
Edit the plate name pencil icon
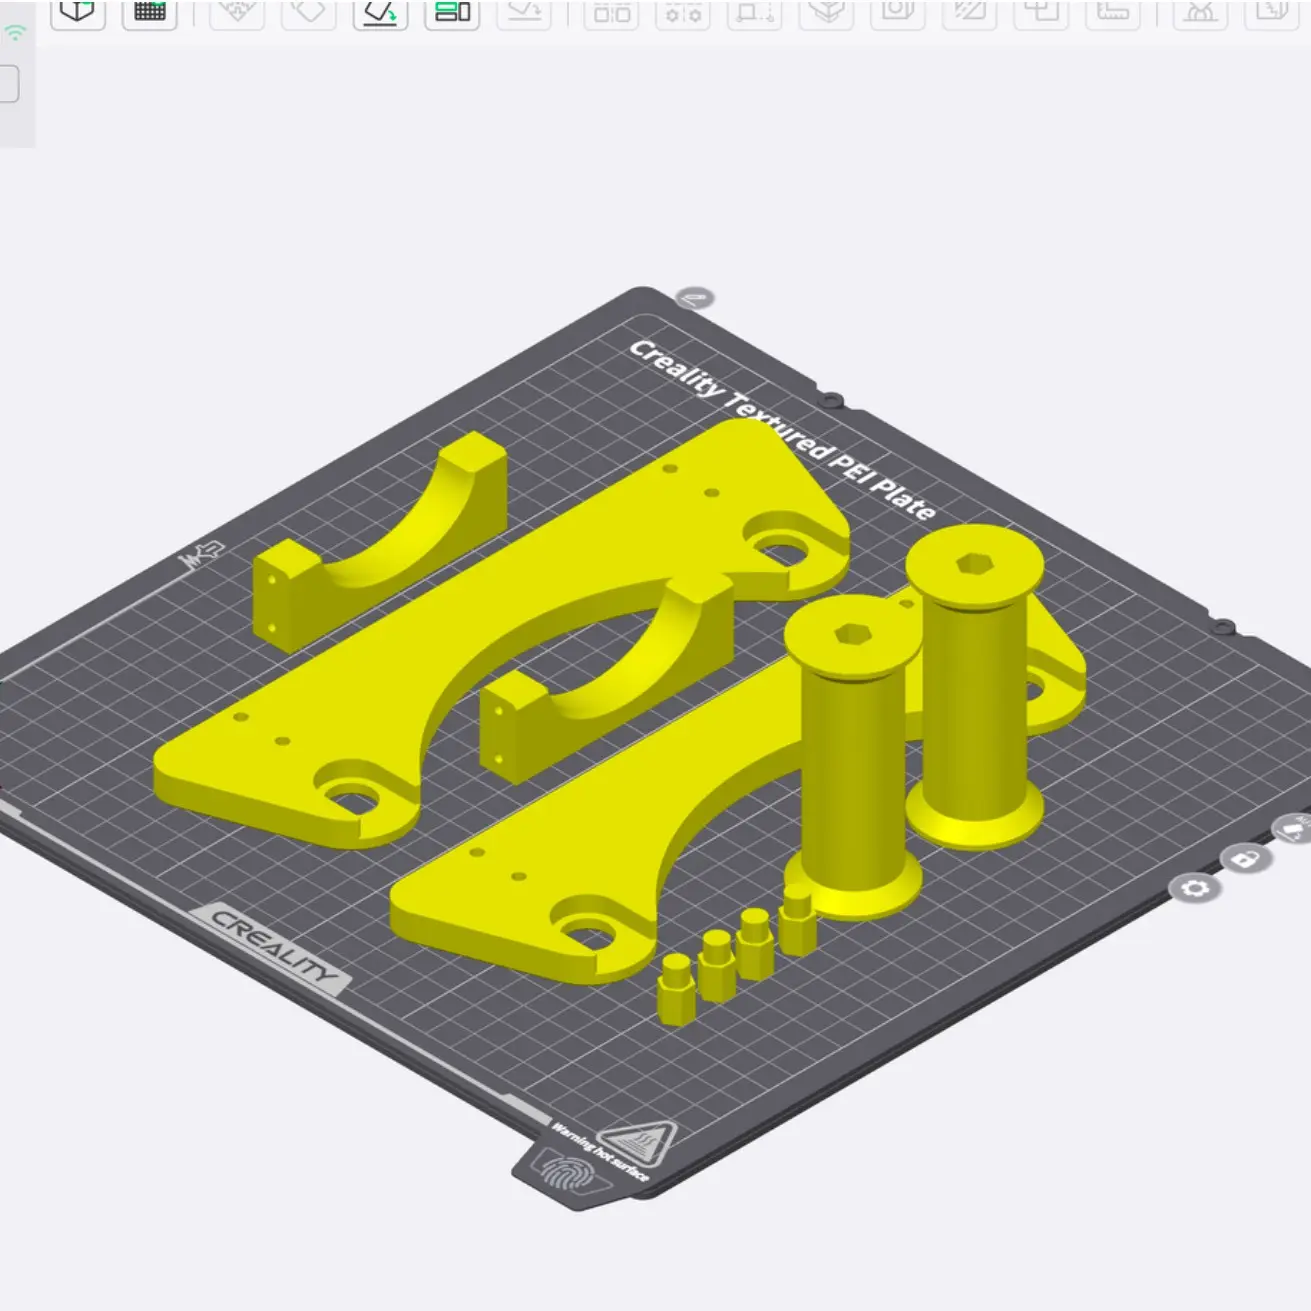(x=694, y=297)
